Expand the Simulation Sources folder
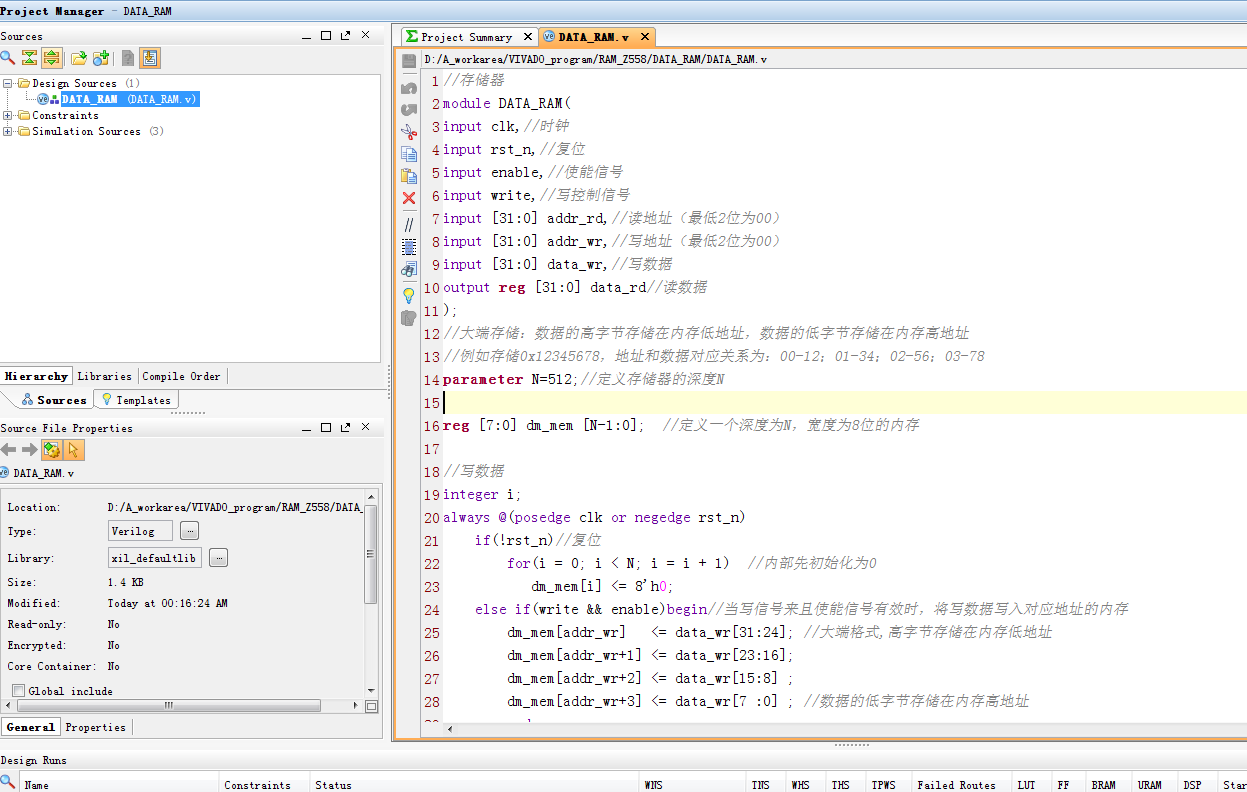The width and height of the screenshot is (1247, 792). [x=8, y=131]
